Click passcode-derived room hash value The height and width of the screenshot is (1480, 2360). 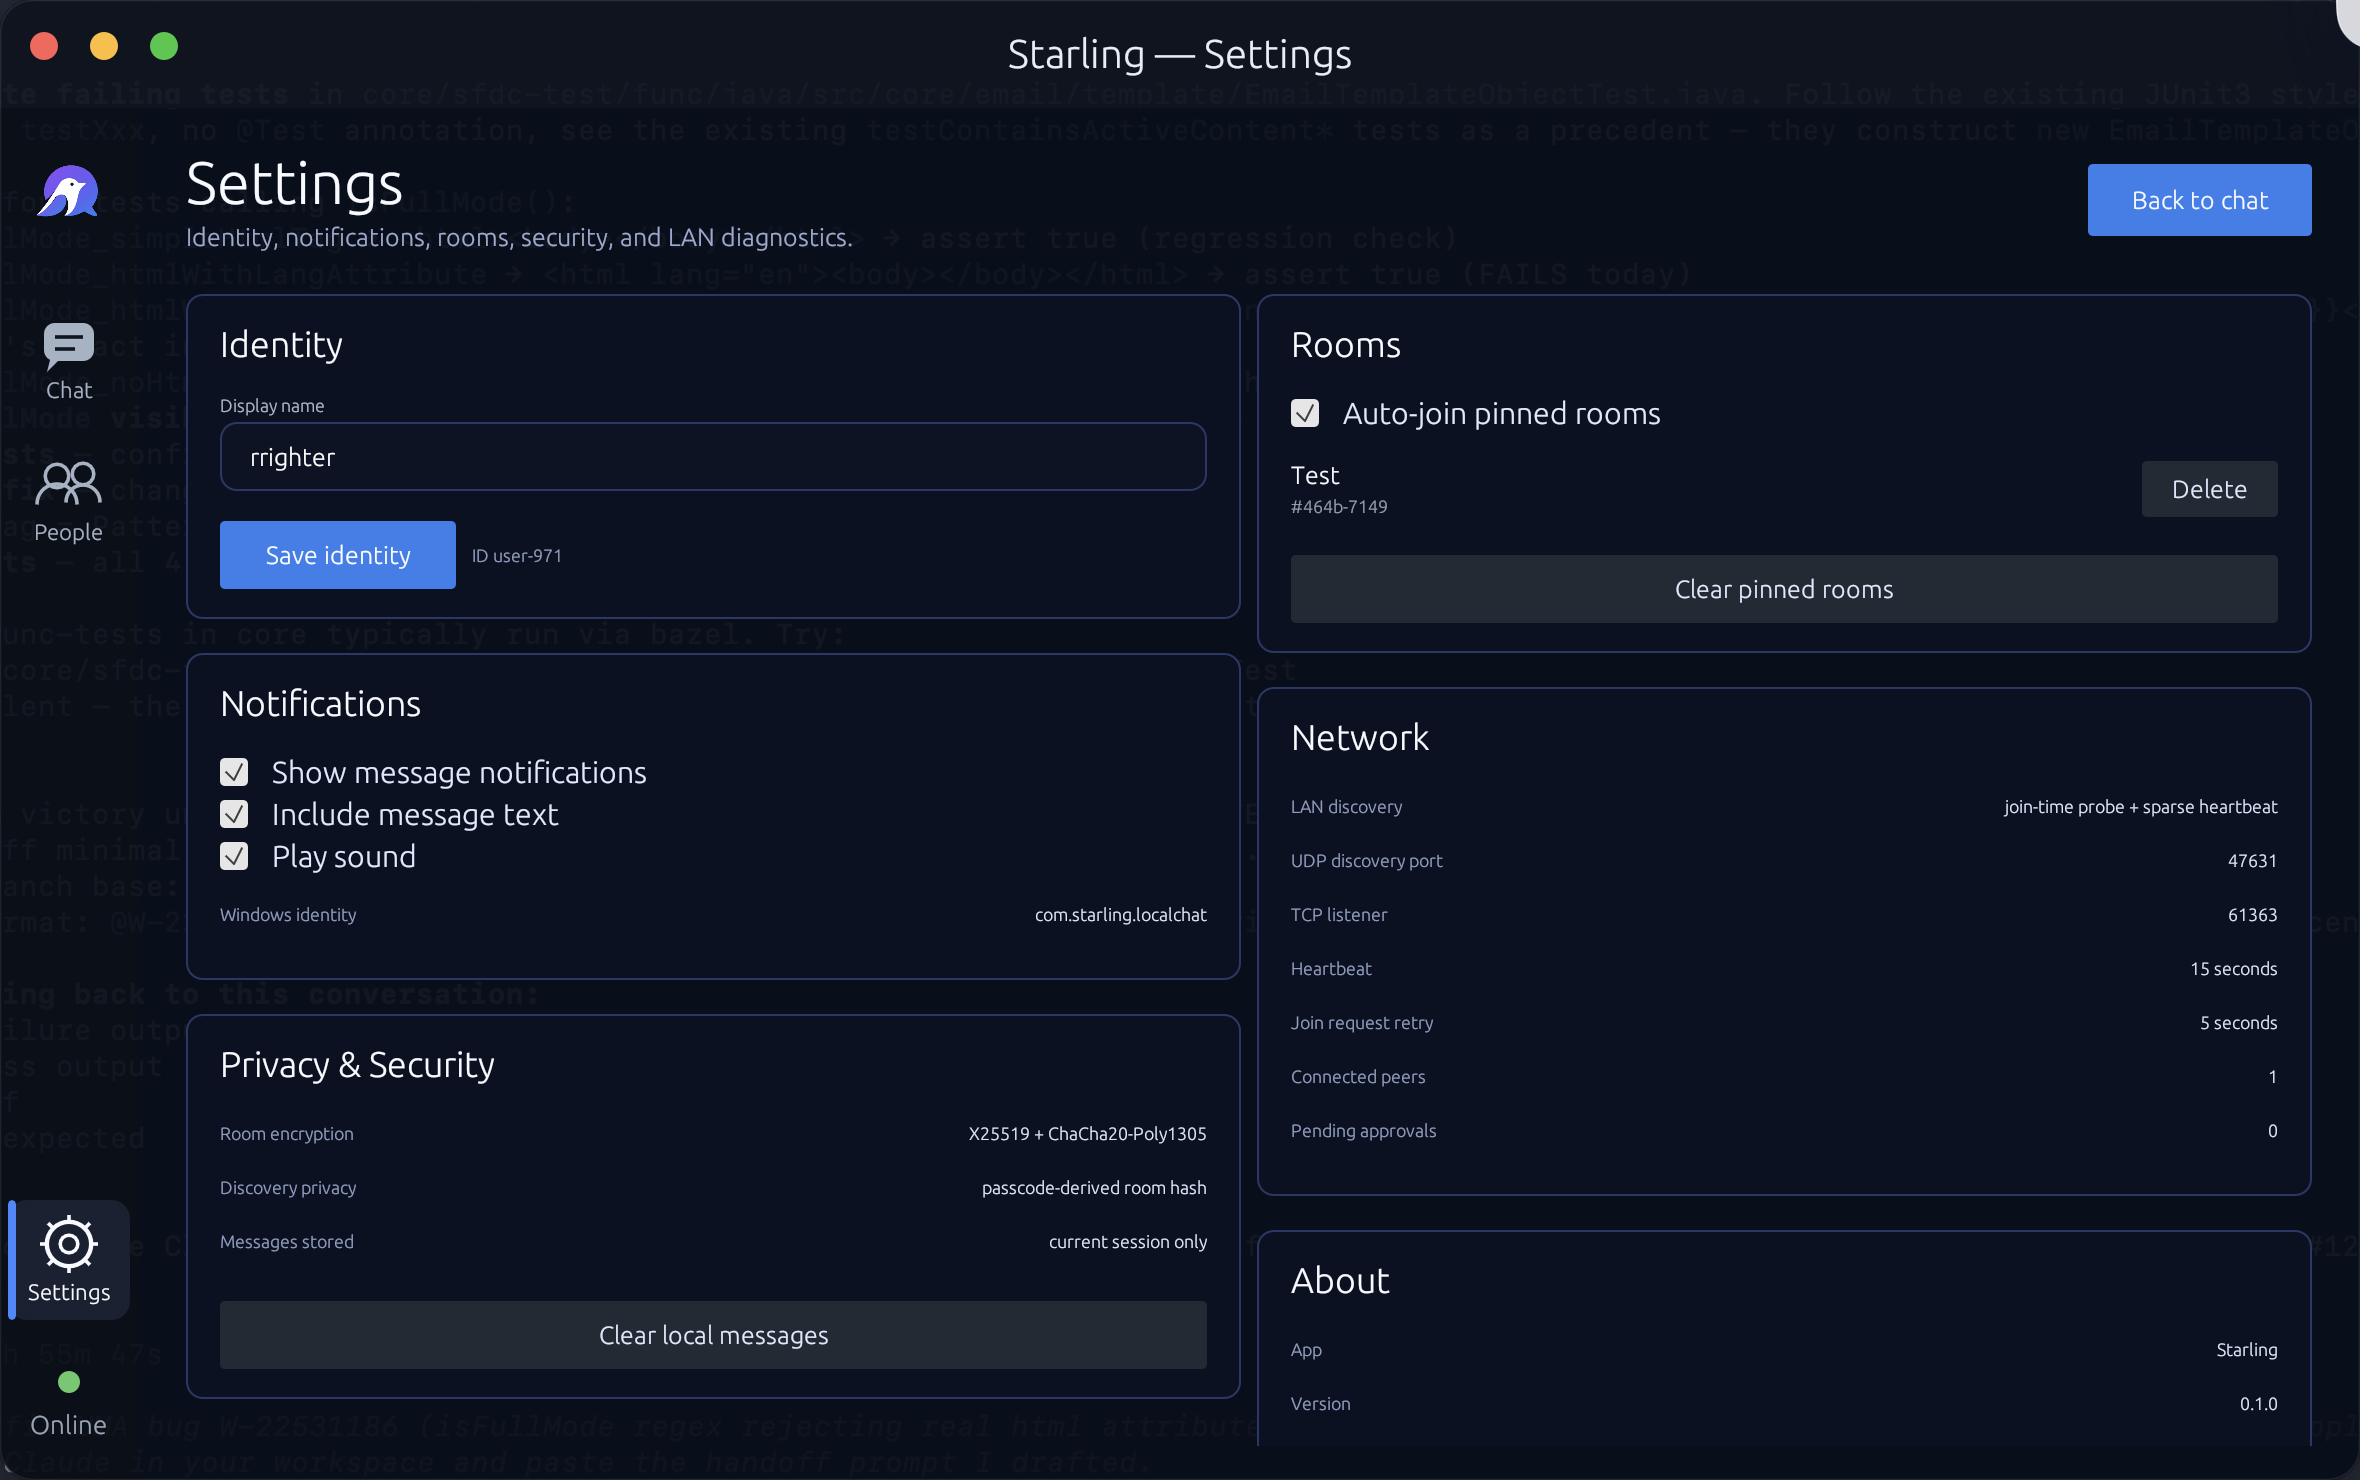(1094, 1188)
